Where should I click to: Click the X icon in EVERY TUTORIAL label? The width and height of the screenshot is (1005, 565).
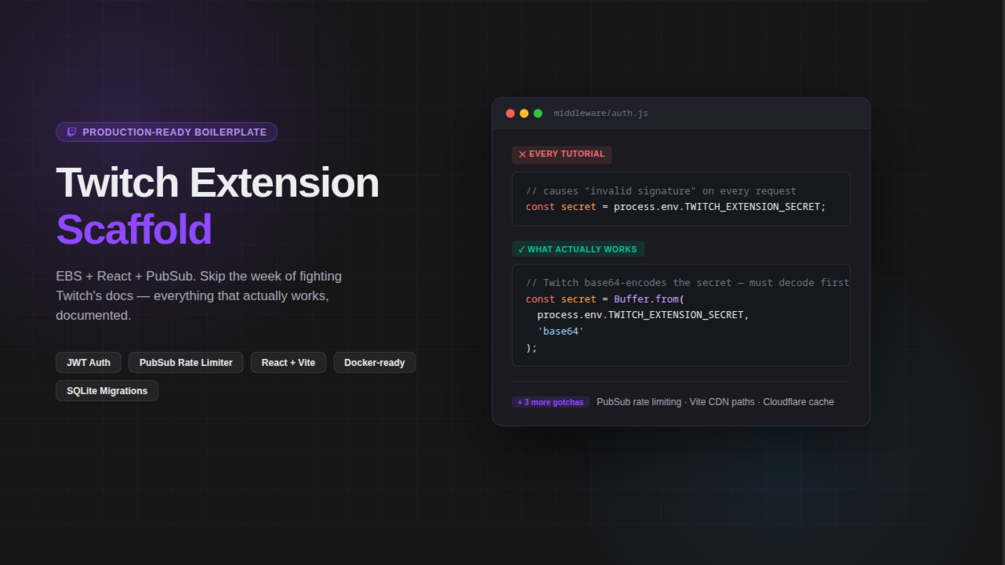tap(522, 154)
